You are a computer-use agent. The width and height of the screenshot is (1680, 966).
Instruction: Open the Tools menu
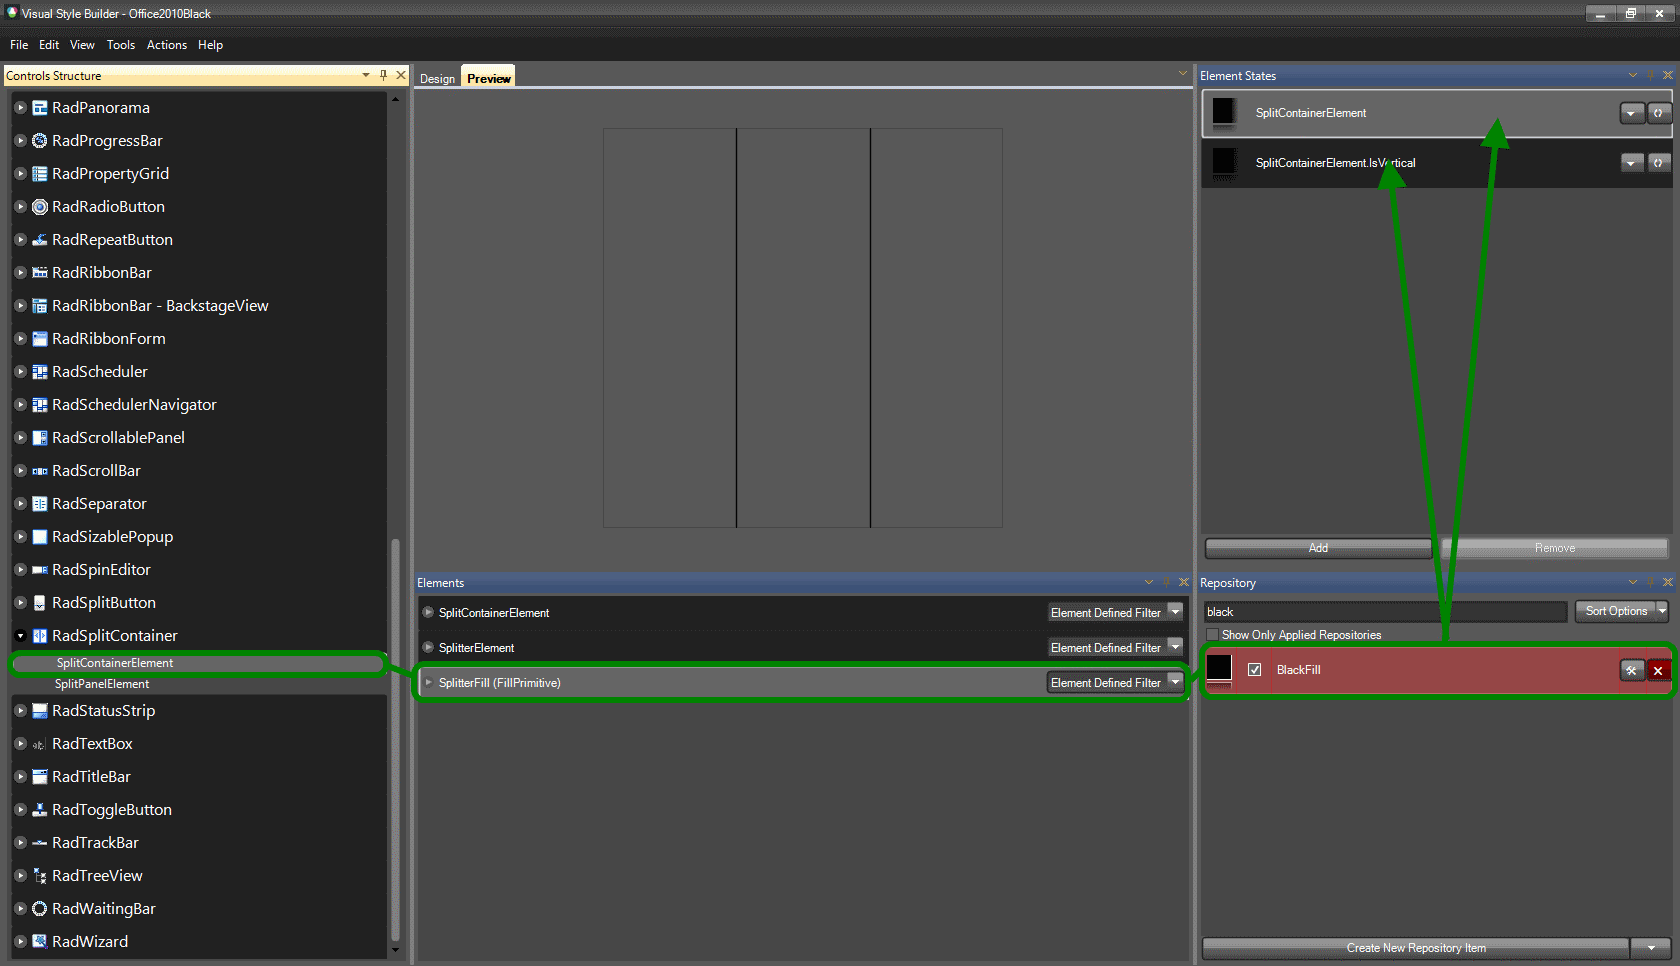coord(121,45)
